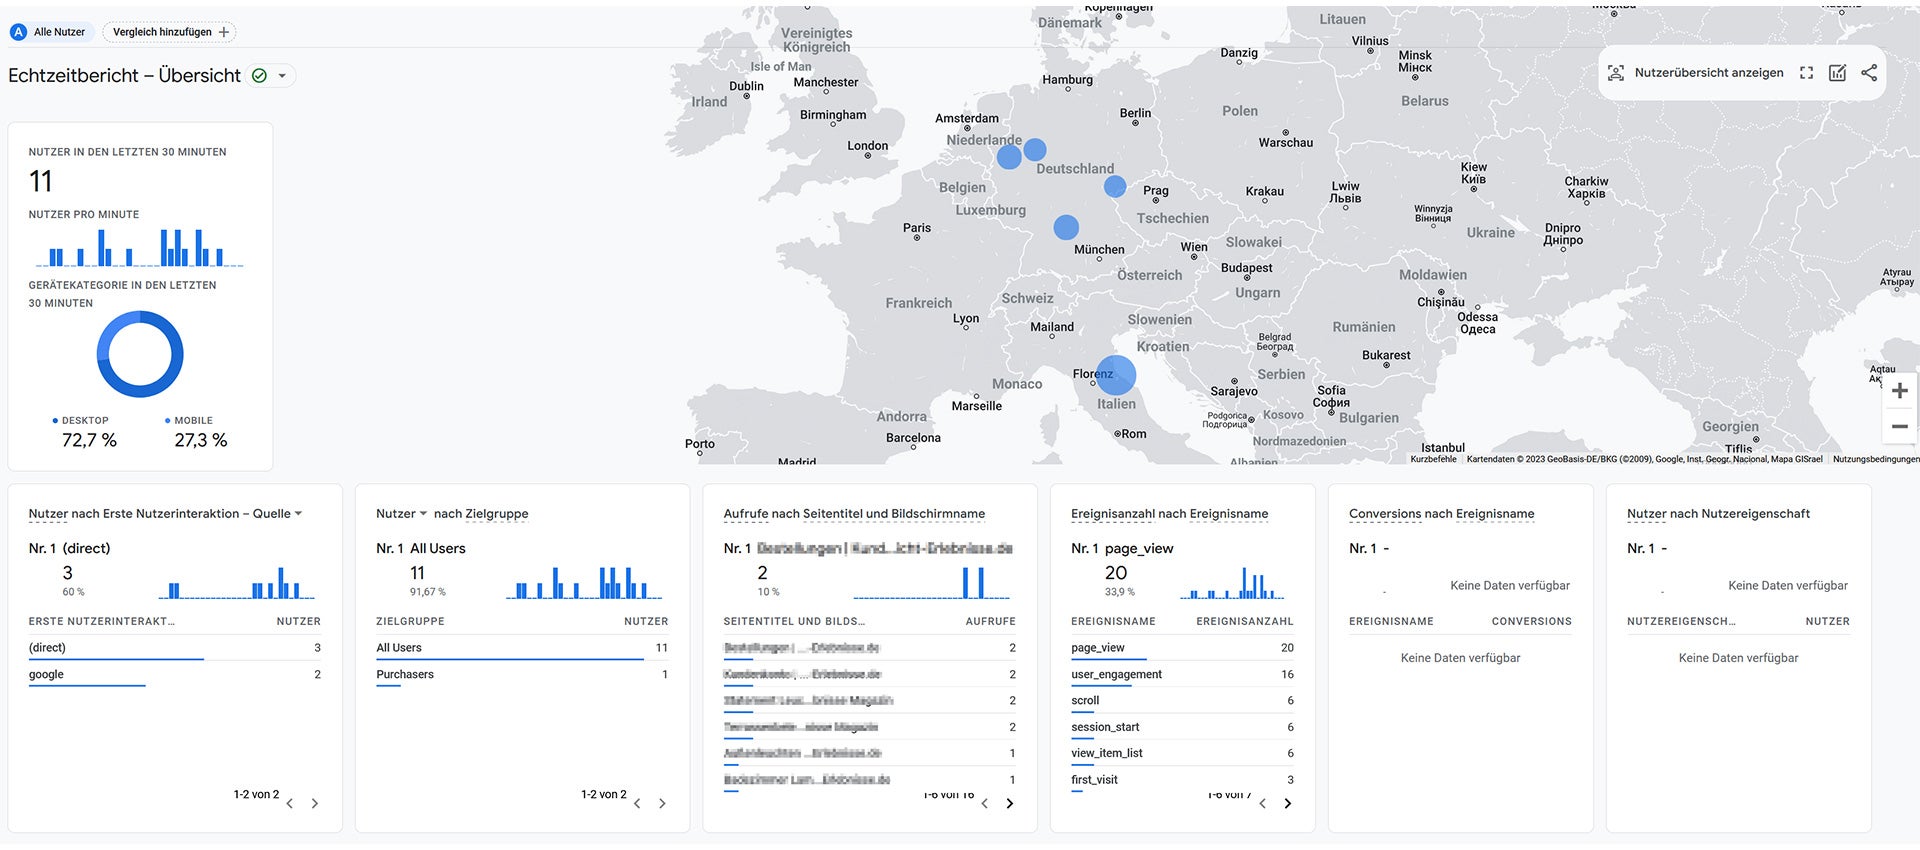1920x850 pixels.
Task: Go to next page in Erste Nutzerinteraktion card
Action: (x=315, y=803)
